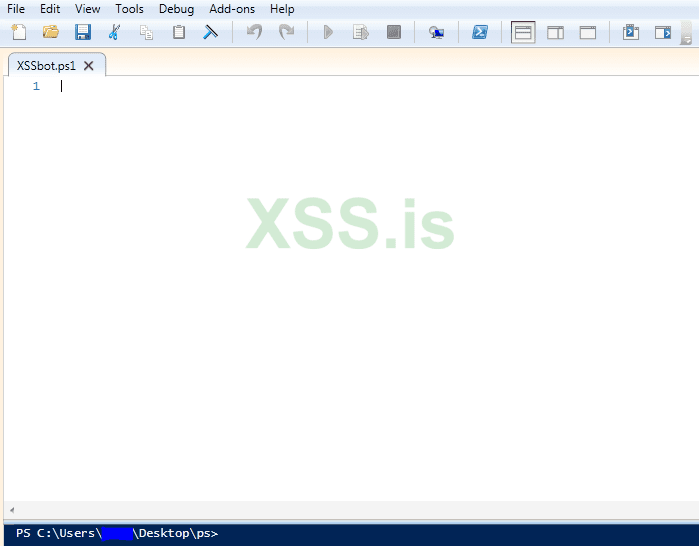Run the script with the play icon
The height and width of the screenshot is (546, 699).
(329, 32)
